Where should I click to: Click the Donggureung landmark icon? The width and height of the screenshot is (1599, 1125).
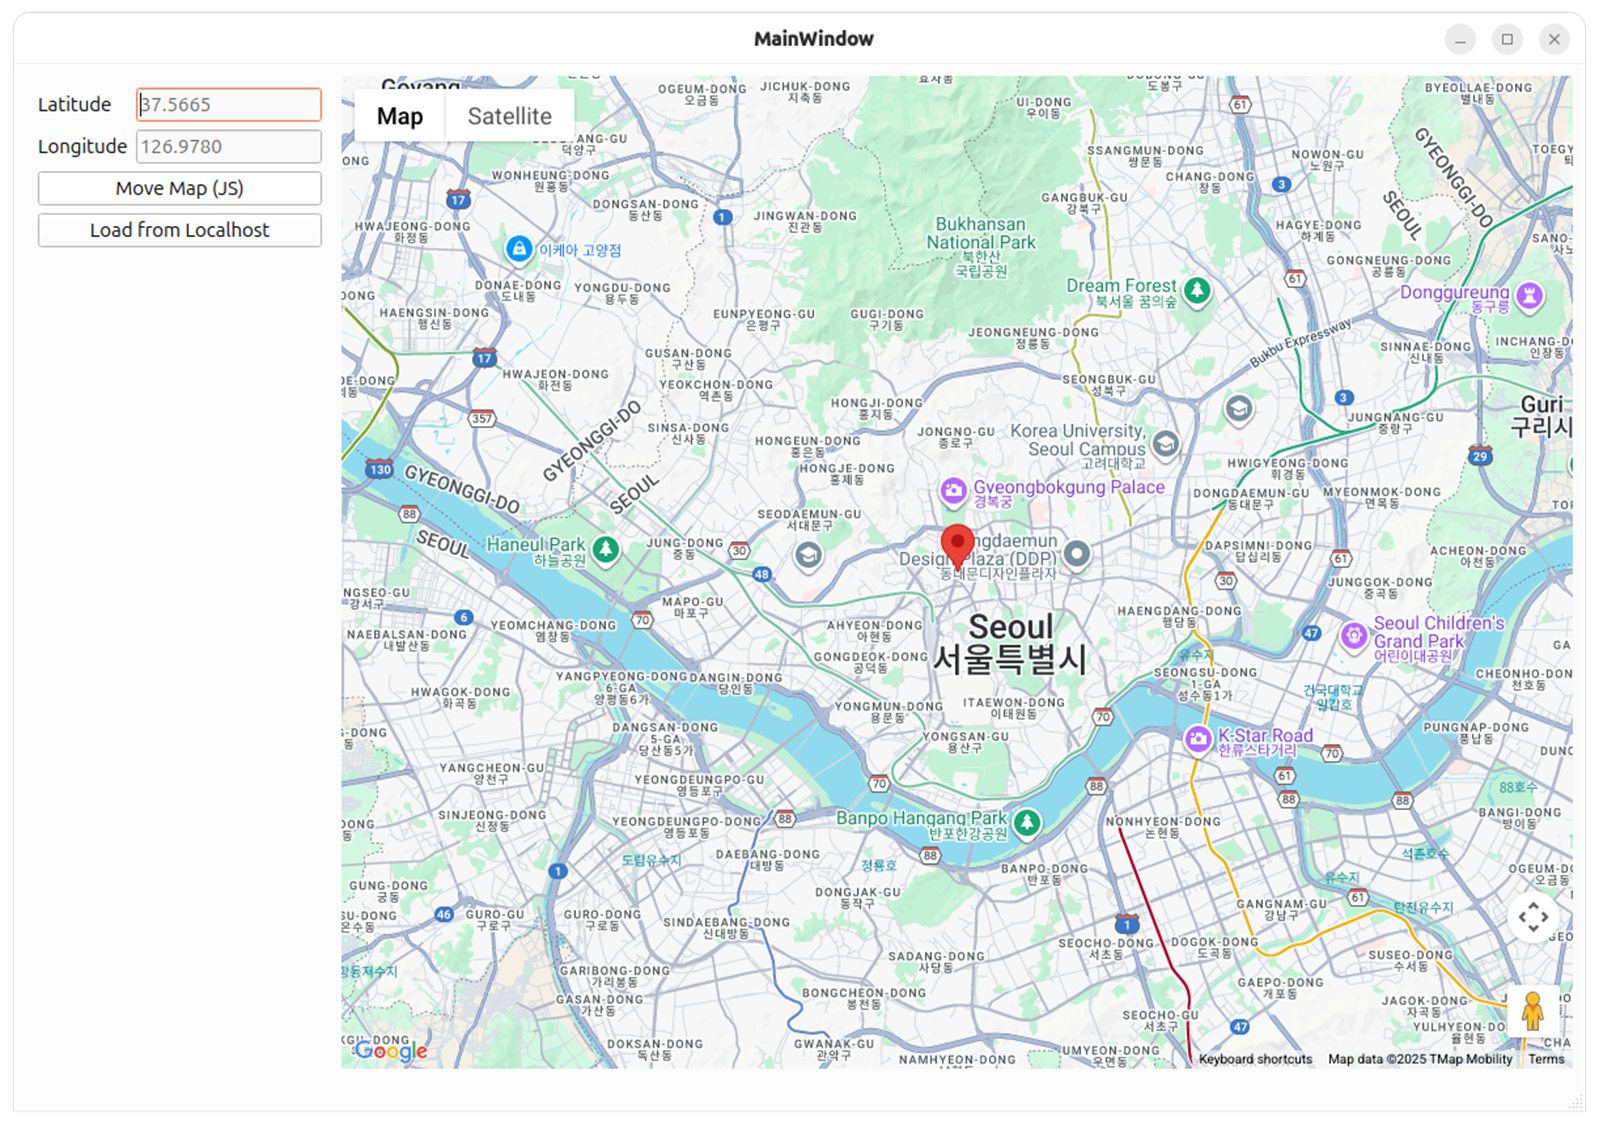(x=1529, y=296)
